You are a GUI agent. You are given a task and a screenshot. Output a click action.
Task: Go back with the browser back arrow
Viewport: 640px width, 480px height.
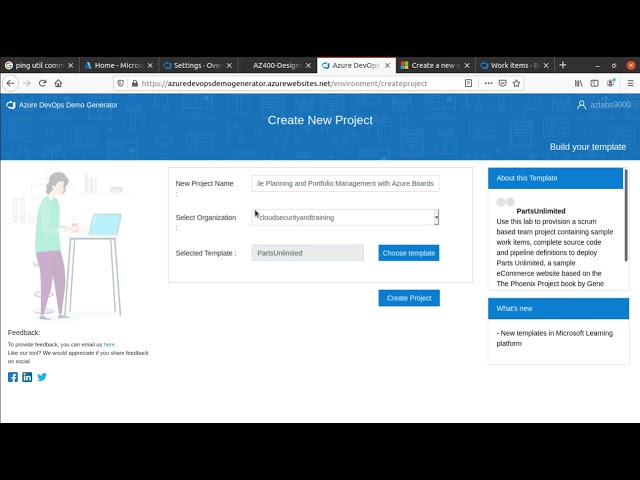pos(11,83)
